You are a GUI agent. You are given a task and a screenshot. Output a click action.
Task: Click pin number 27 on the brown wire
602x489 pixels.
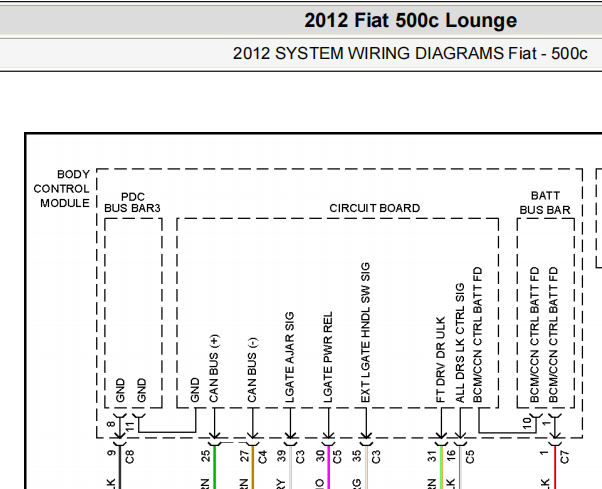[244, 456]
